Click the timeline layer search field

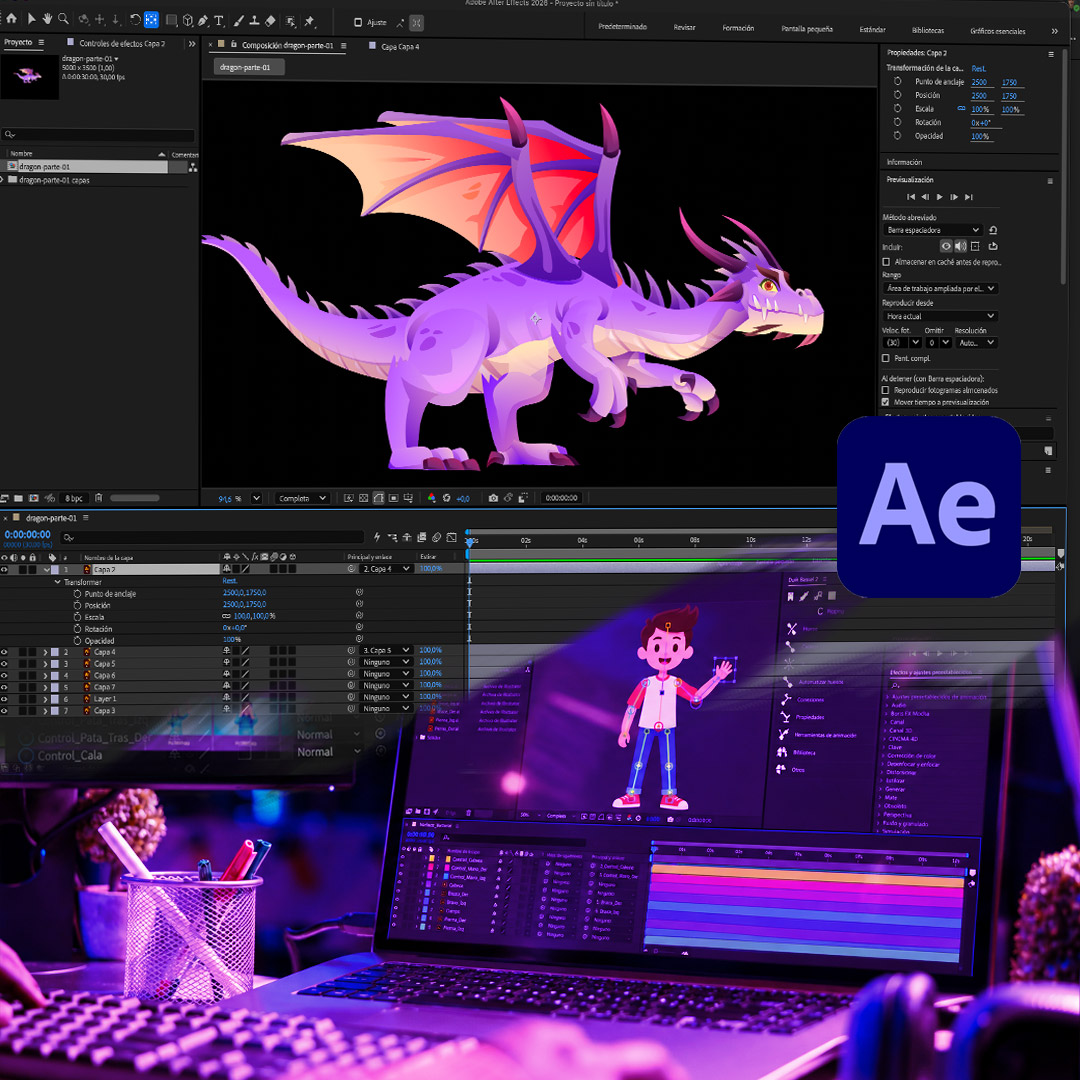click(x=211, y=537)
